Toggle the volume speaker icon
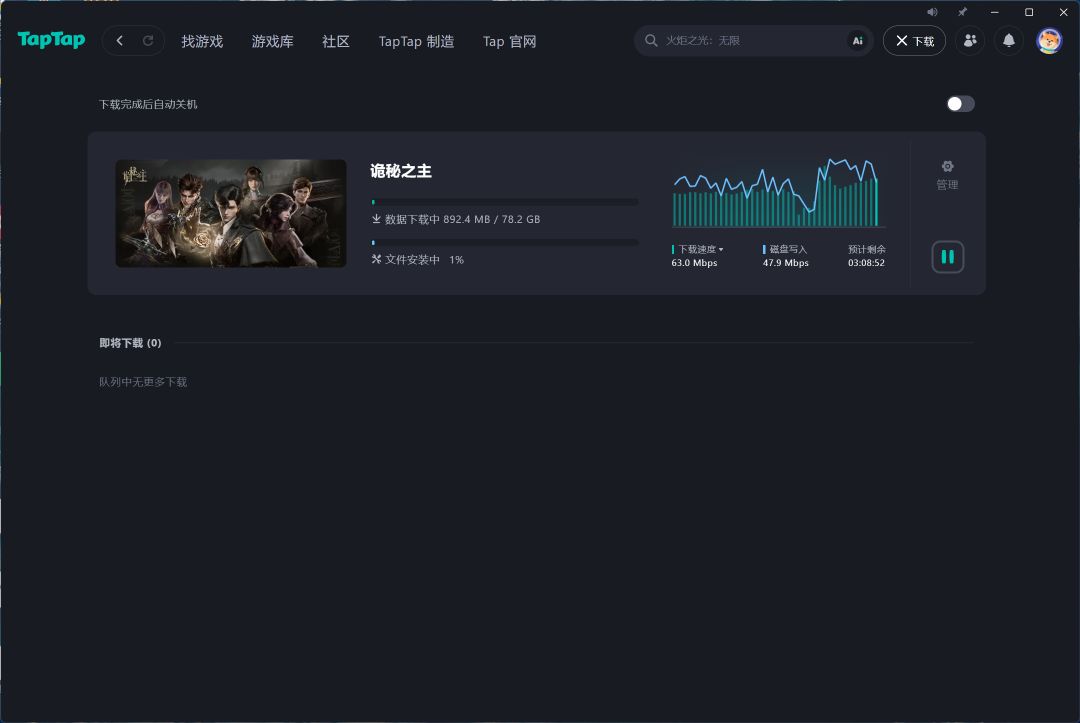 (x=932, y=12)
